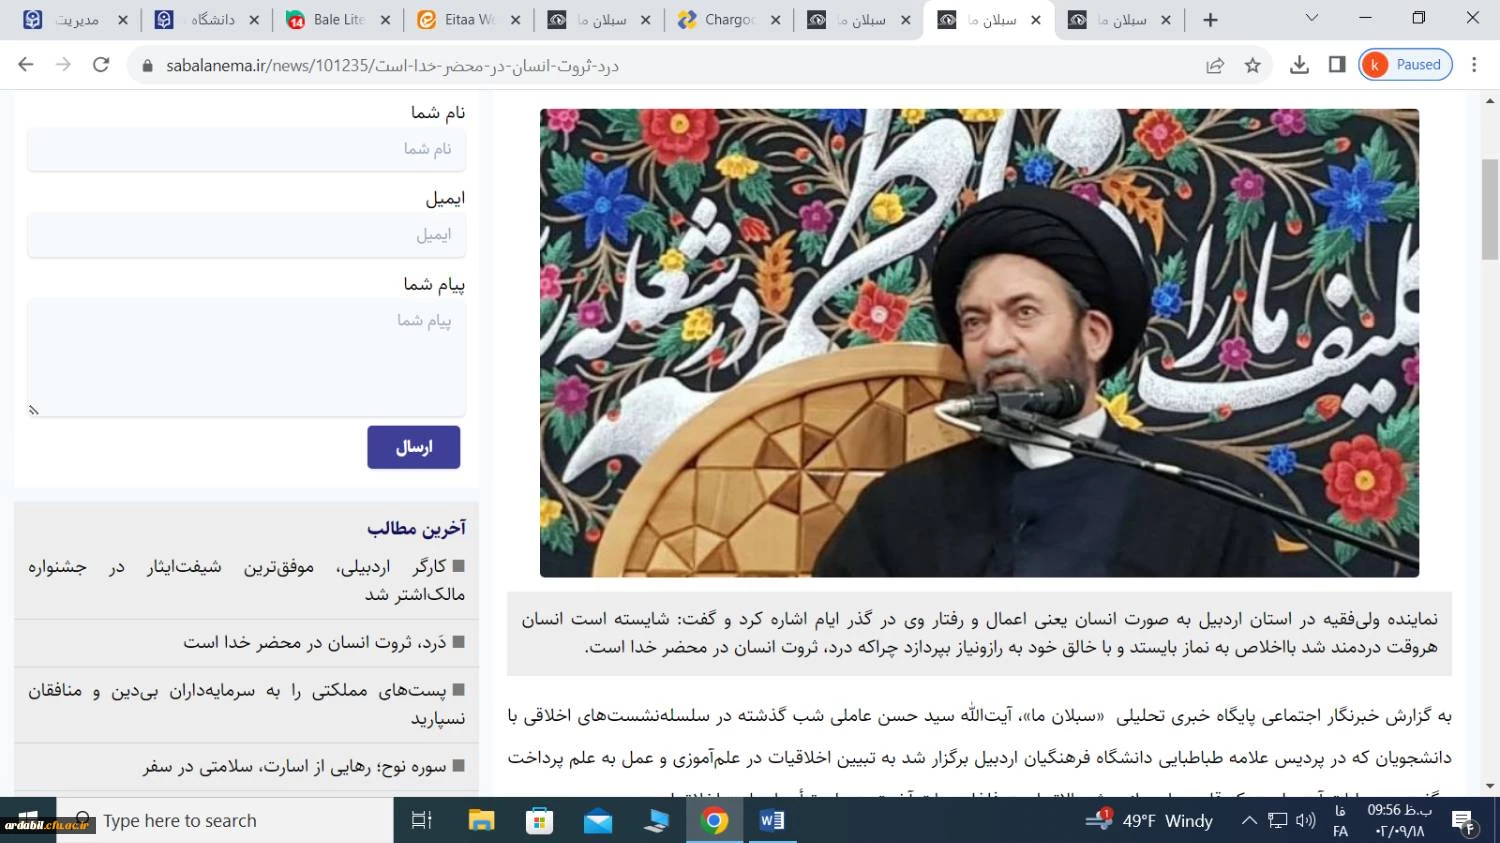Image resolution: width=1500 pixels, height=843 pixels.
Task: Open the سوره نوح article link
Action: click(x=294, y=767)
